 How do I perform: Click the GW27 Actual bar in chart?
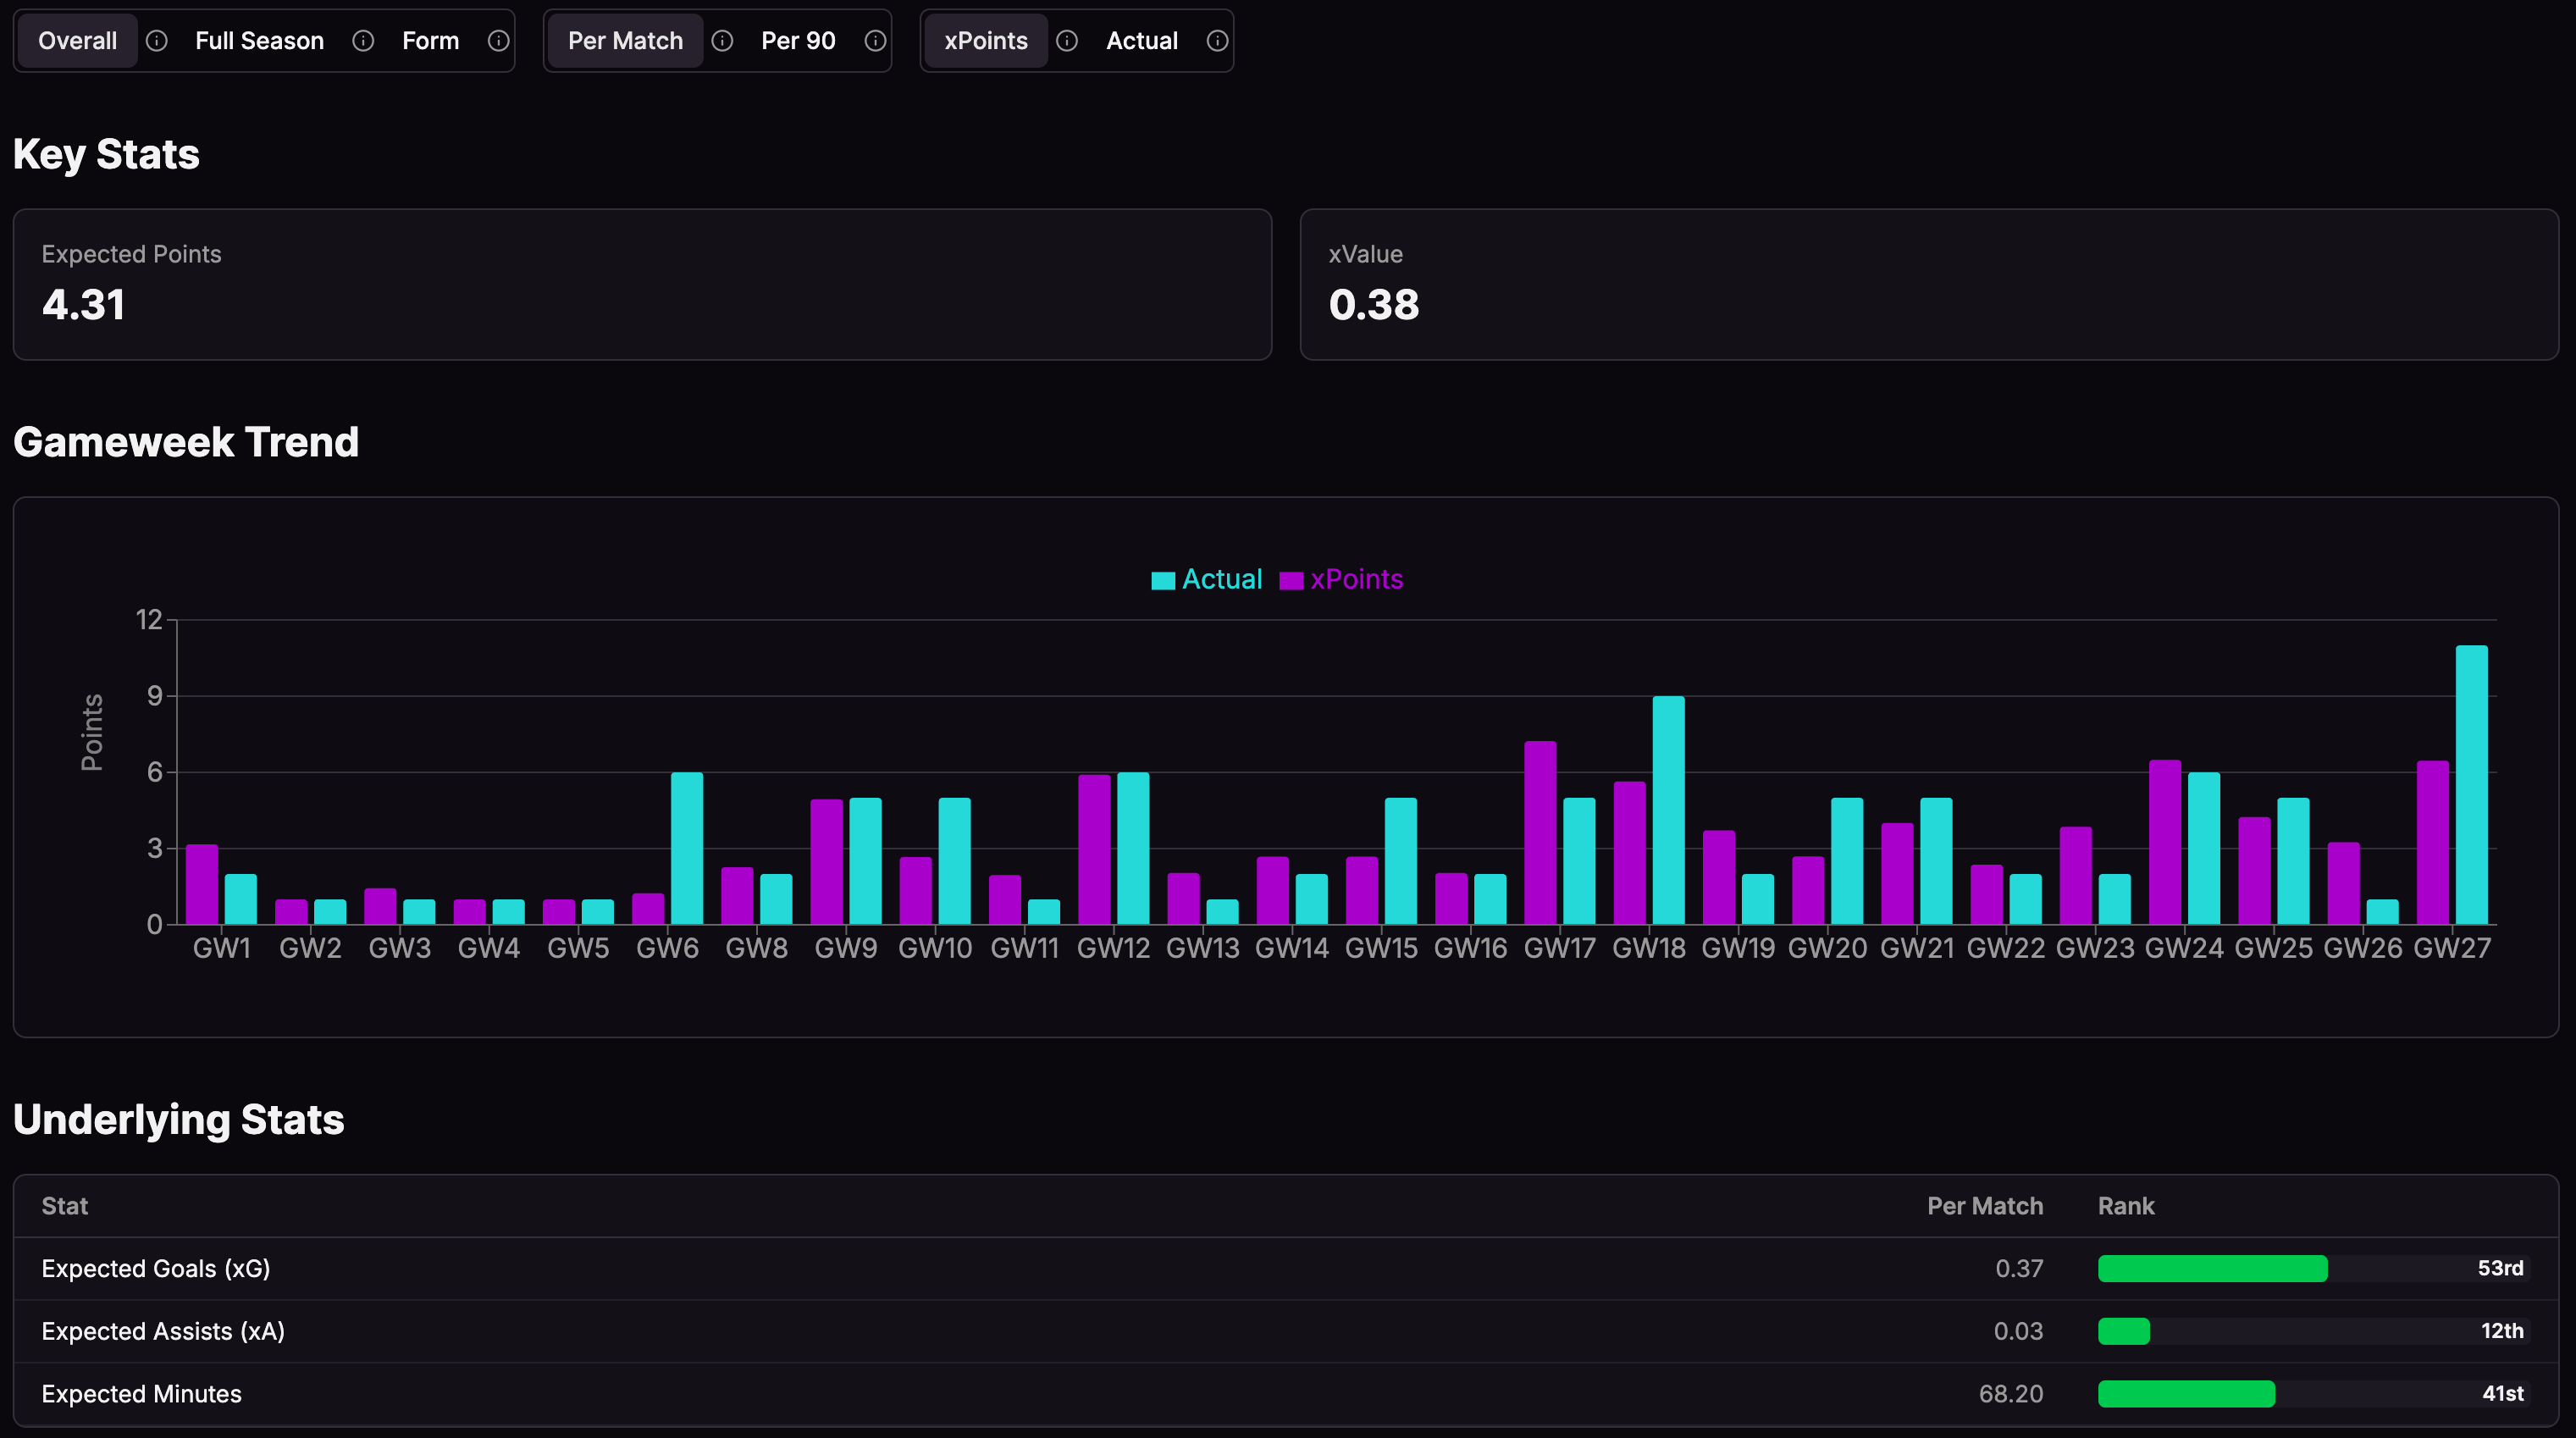2471,785
